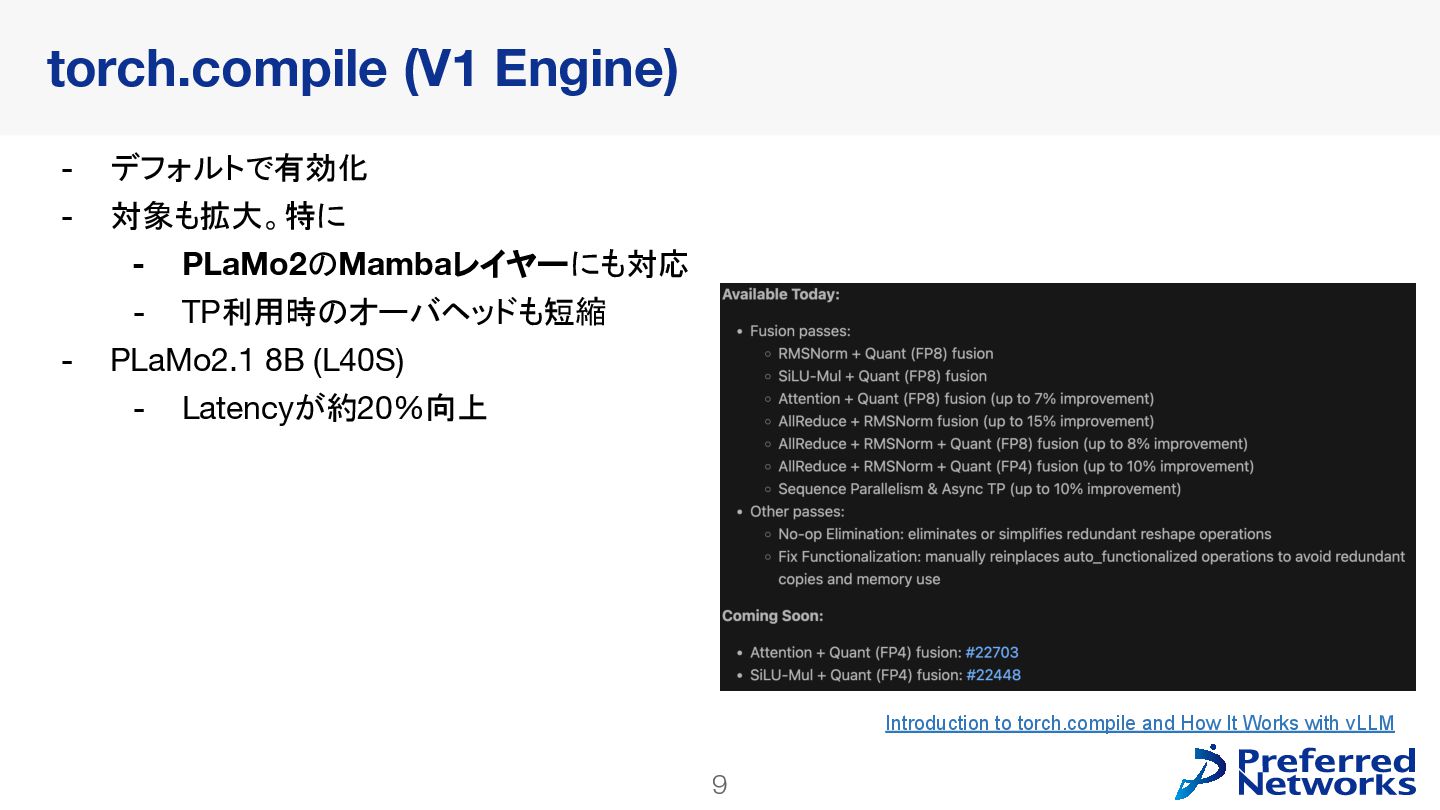Click the 'Fix Functionalization' line
1440x810 pixels.
1092,567
